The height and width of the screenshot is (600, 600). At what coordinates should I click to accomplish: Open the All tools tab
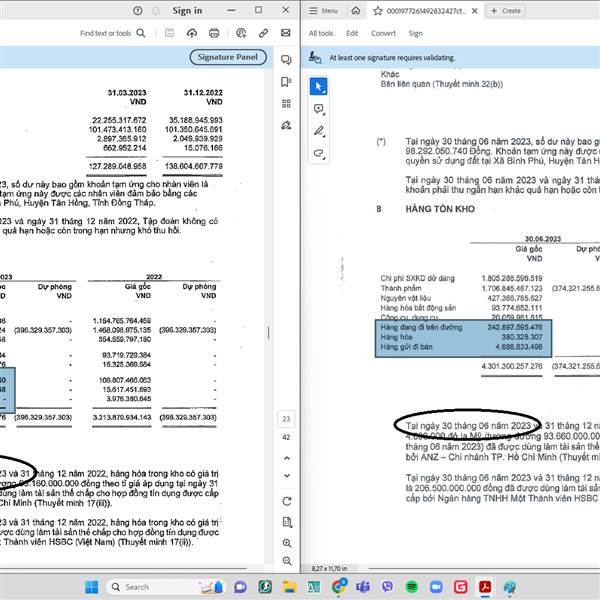[321, 33]
